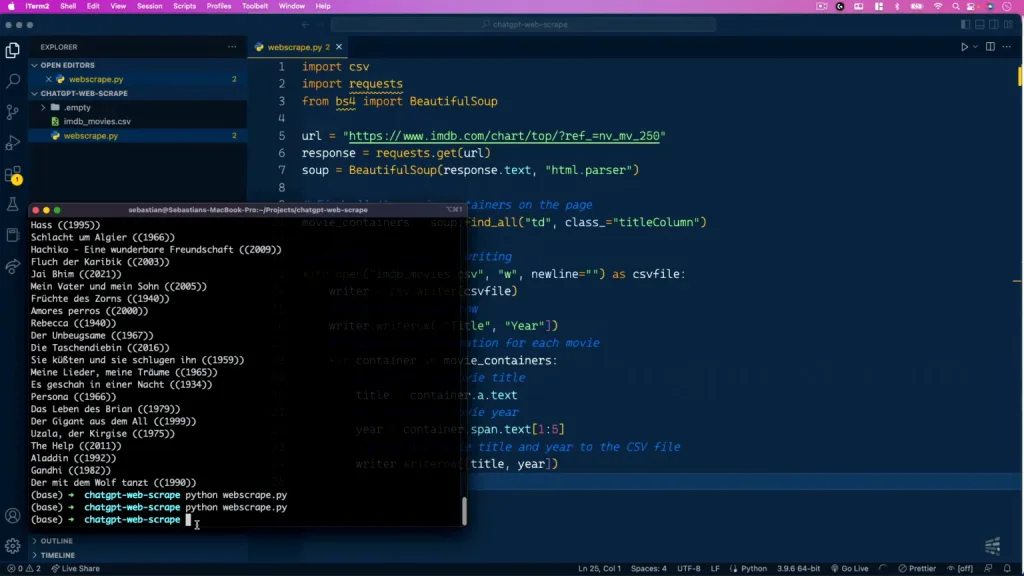
Task: Start Live Share from status bar
Action: click(x=76, y=569)
